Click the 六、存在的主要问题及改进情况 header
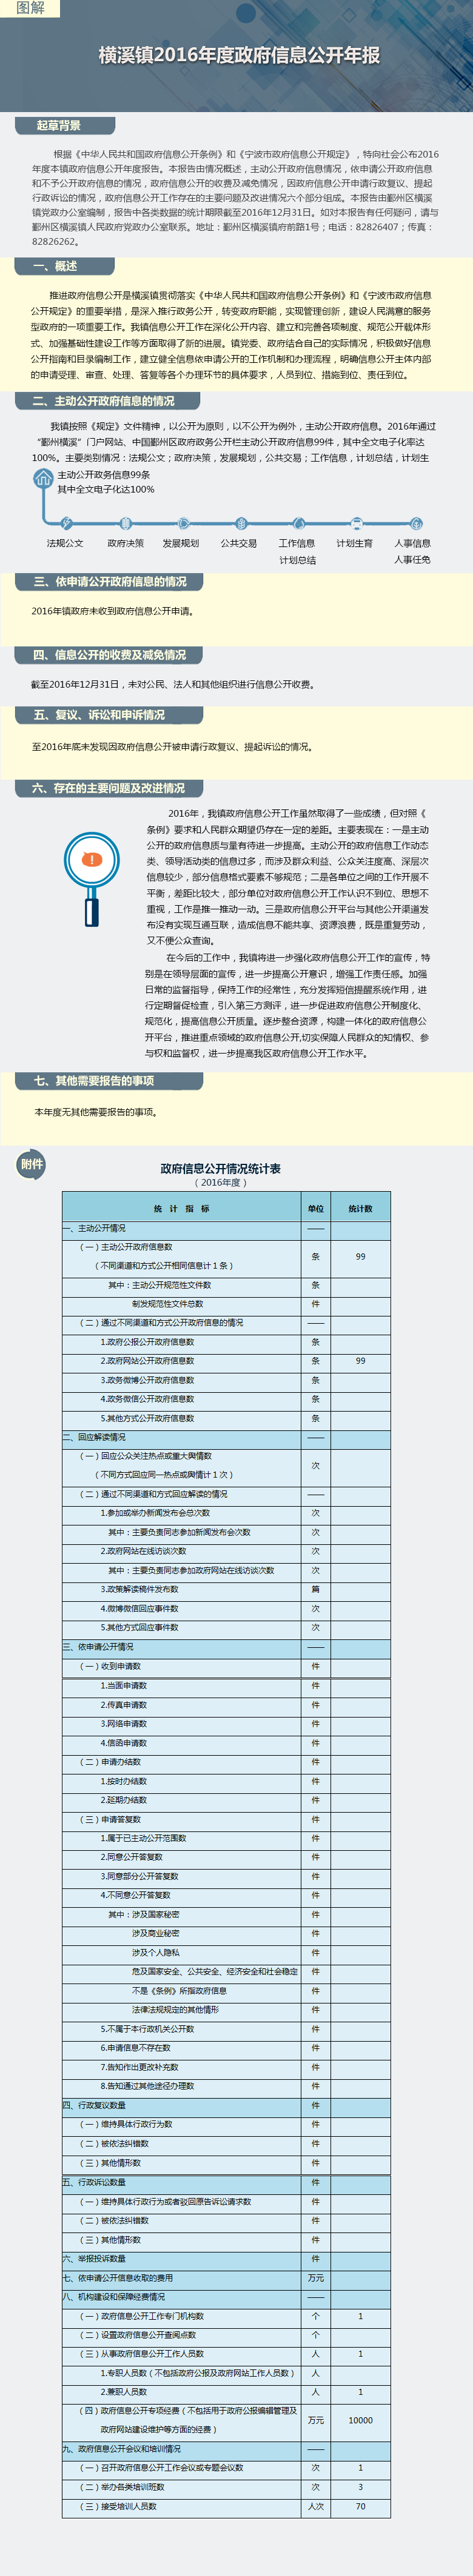The width and height of the screenshot is (473, 2576). click(108, 788)
